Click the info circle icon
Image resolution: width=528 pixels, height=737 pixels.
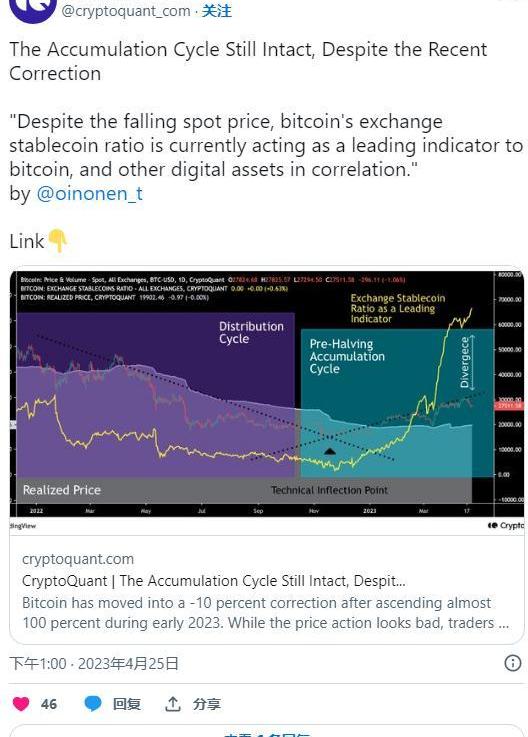tap(512, 663)
